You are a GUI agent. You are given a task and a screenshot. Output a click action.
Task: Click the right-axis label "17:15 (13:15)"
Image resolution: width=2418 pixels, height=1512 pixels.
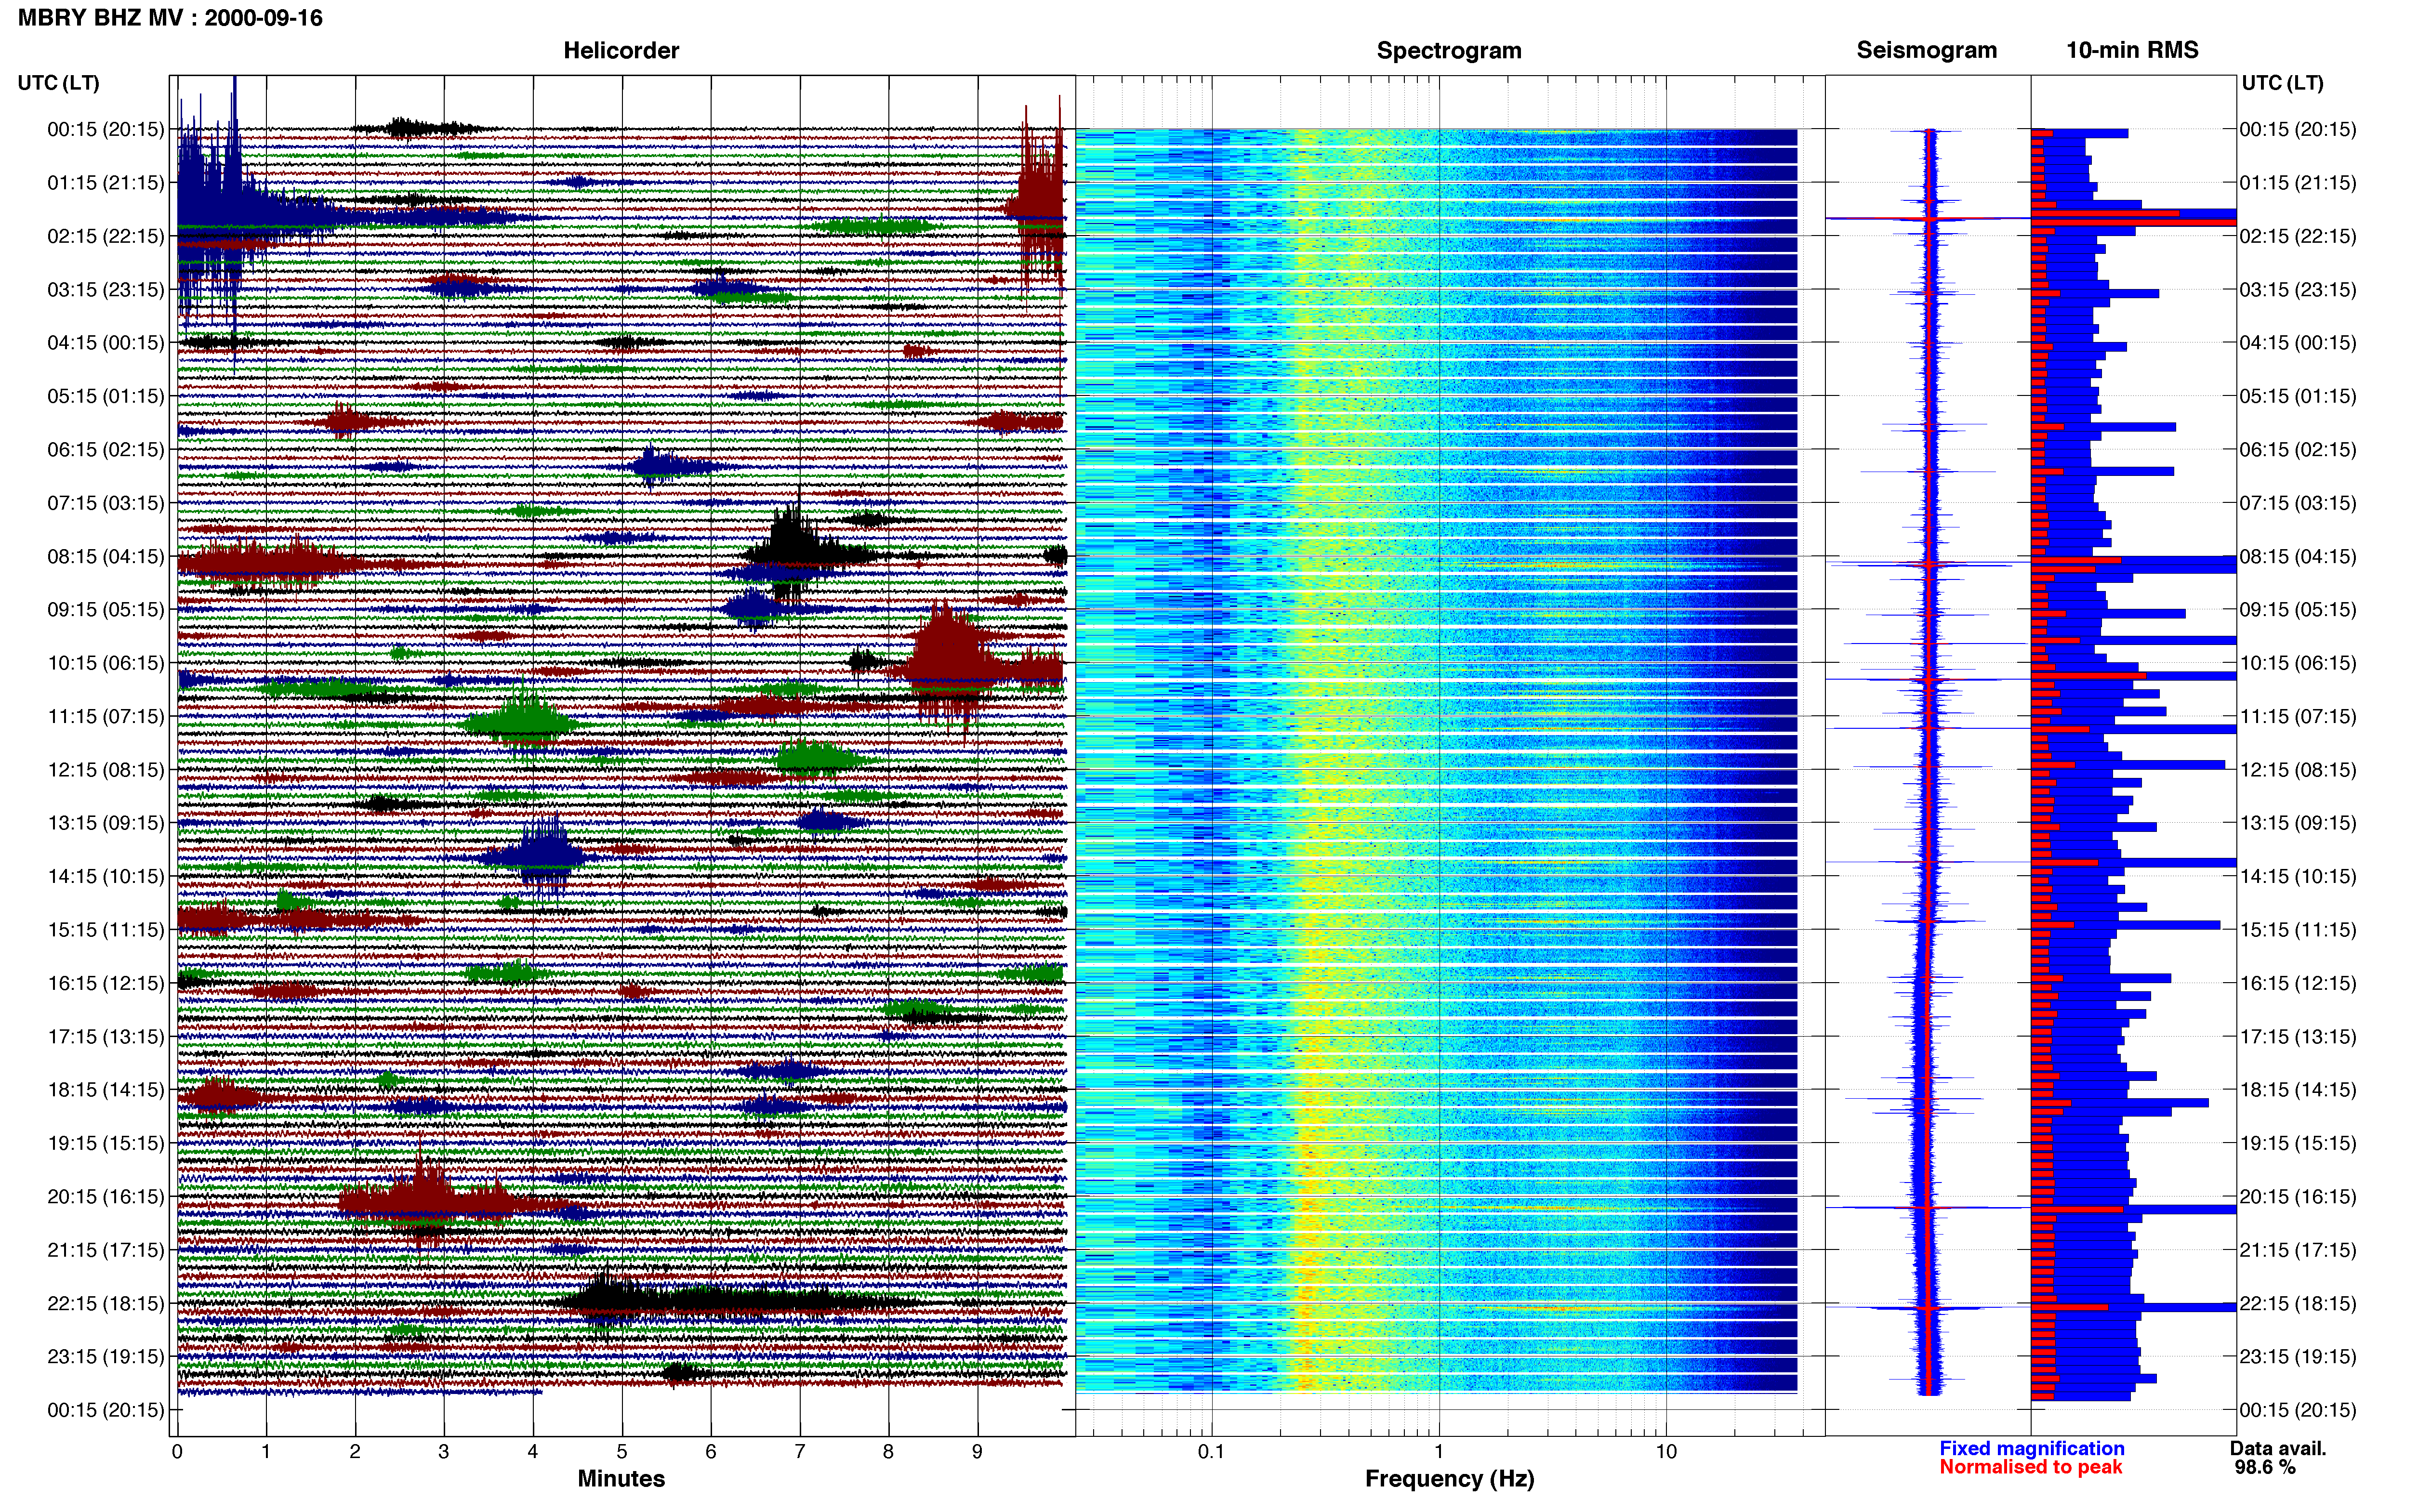[x=2298, y=1036]
